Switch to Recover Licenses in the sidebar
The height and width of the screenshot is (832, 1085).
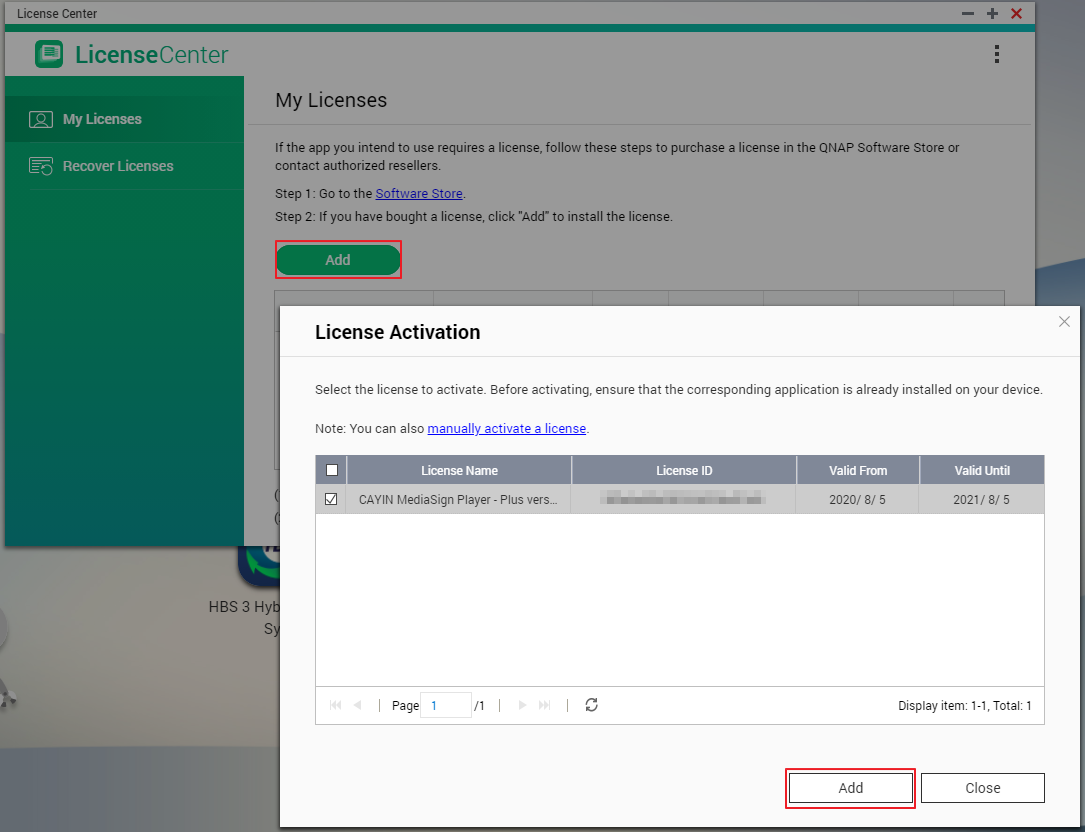[x=118, y=166]
